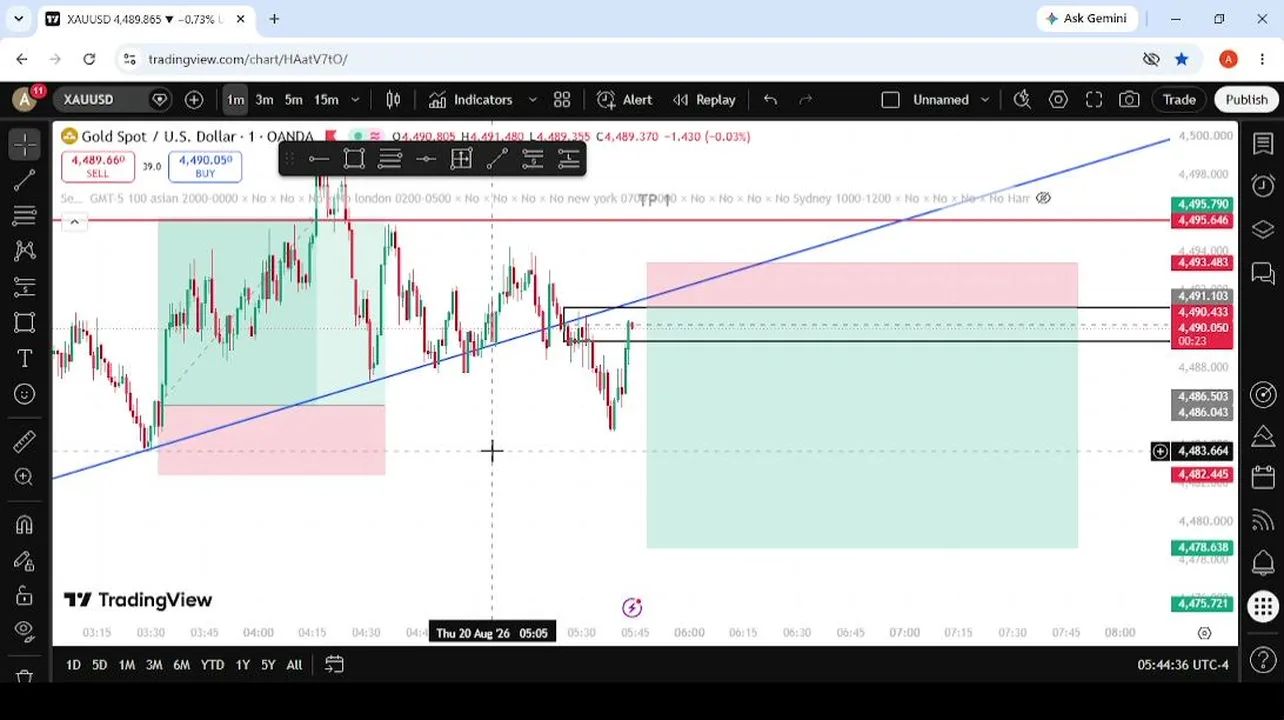This screenshot has width=1284, height=720.
Task: Switch to 1m interval
Action: point(235,99)
